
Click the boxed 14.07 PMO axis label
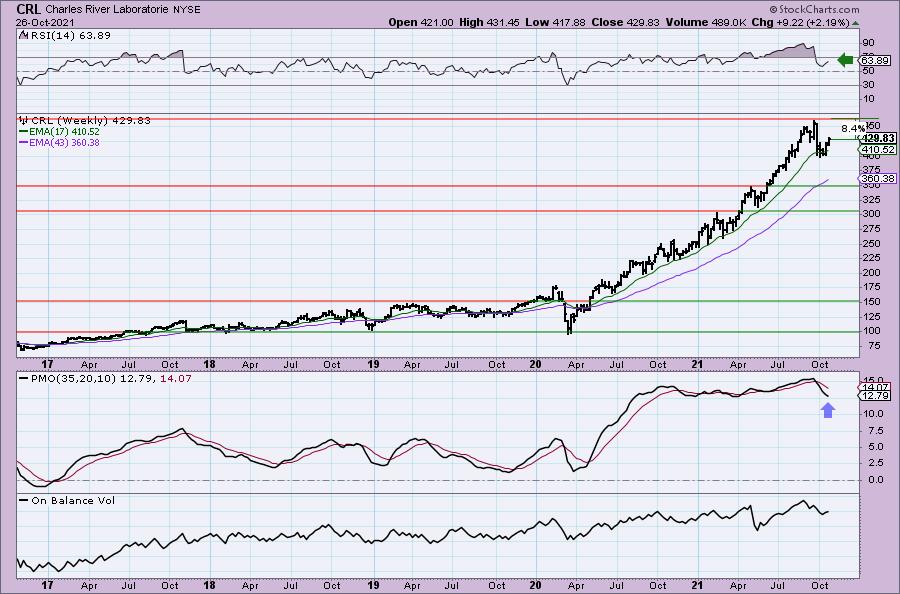click(x=875, y=387)
